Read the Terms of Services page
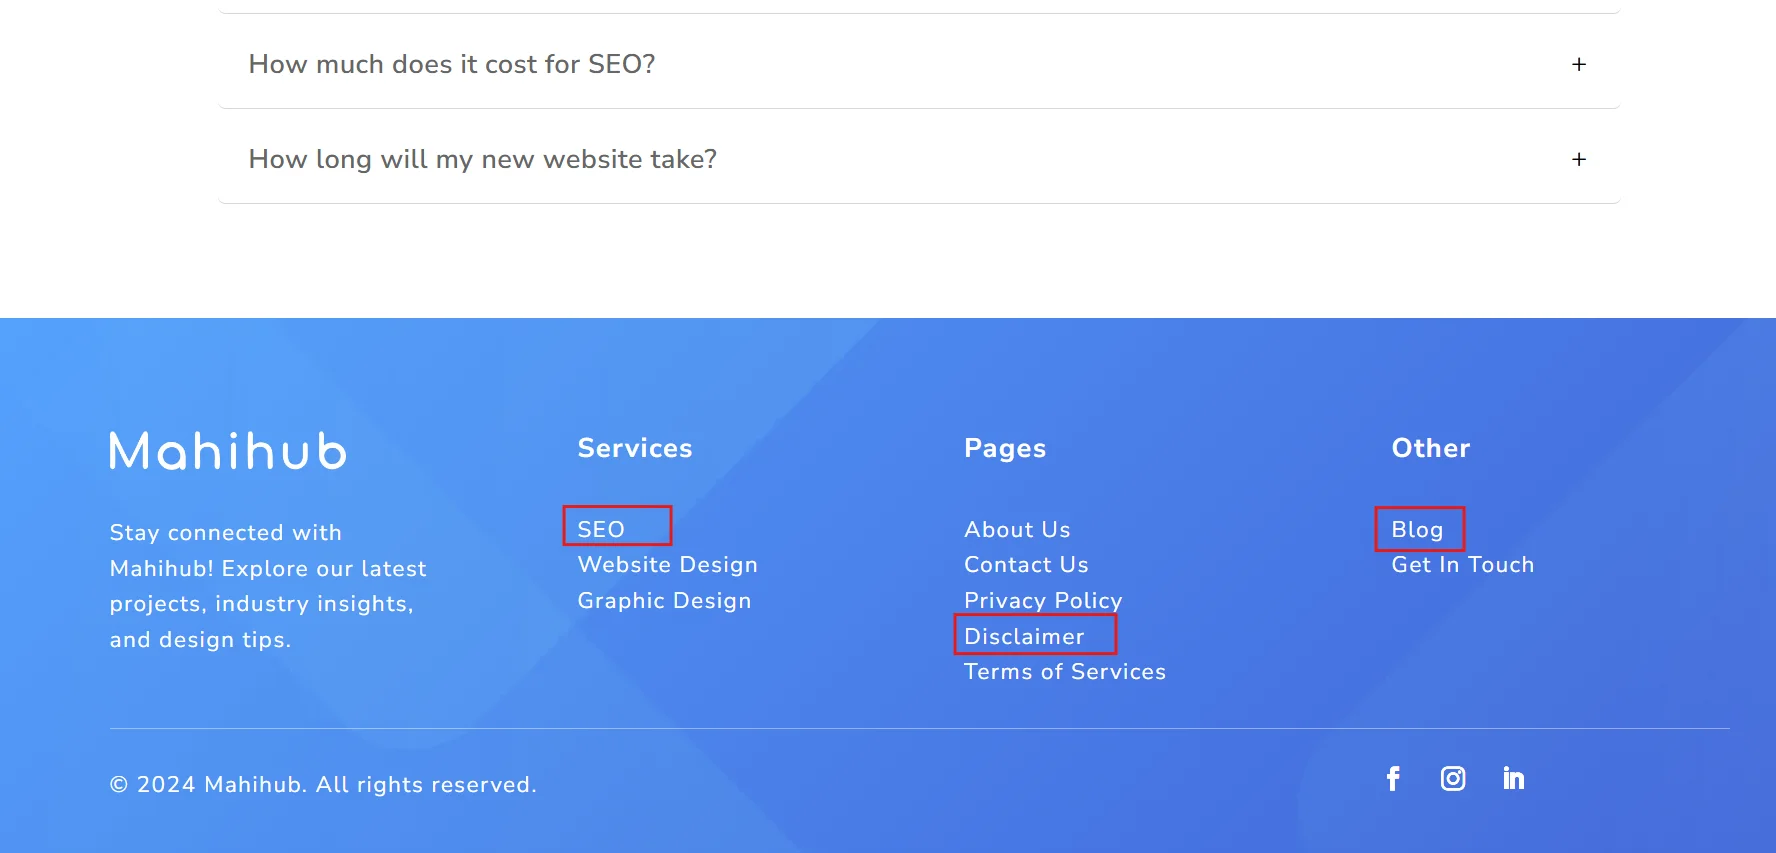The image size is (1776, 853). (1065, 672)
